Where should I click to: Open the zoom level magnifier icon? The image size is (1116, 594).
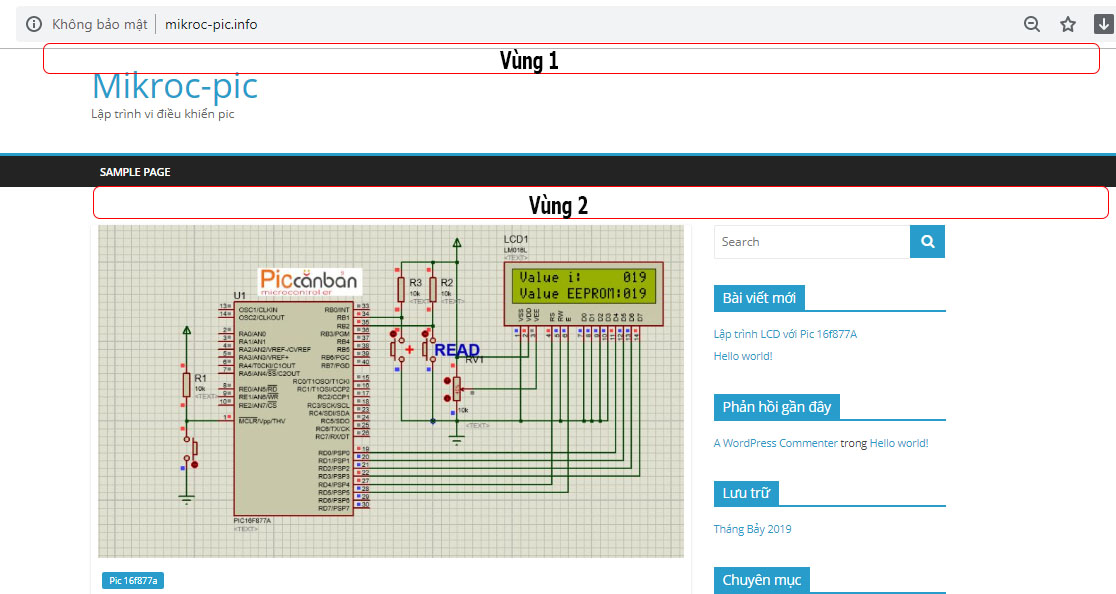(x=1032, y=24)
